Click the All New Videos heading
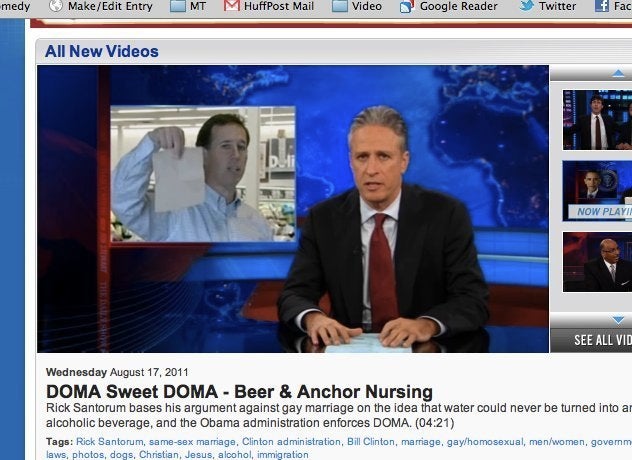This screenshot has width=632, height=460. click(102, 51)
